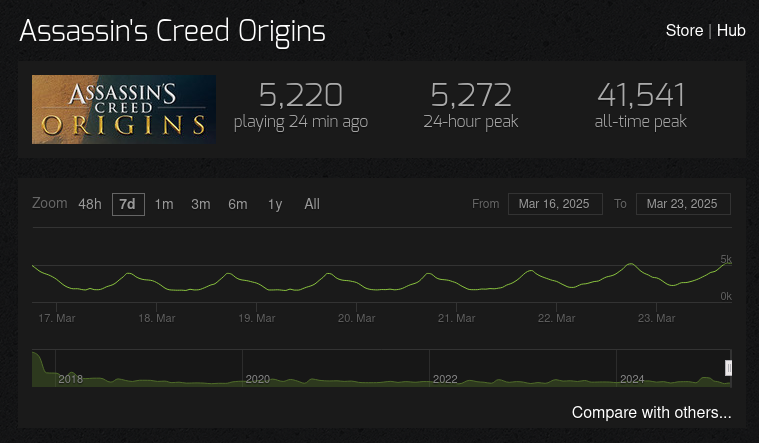Select the 1y zoom range
Viewport: 759px width, 443px height.
(x=275, y=204)
